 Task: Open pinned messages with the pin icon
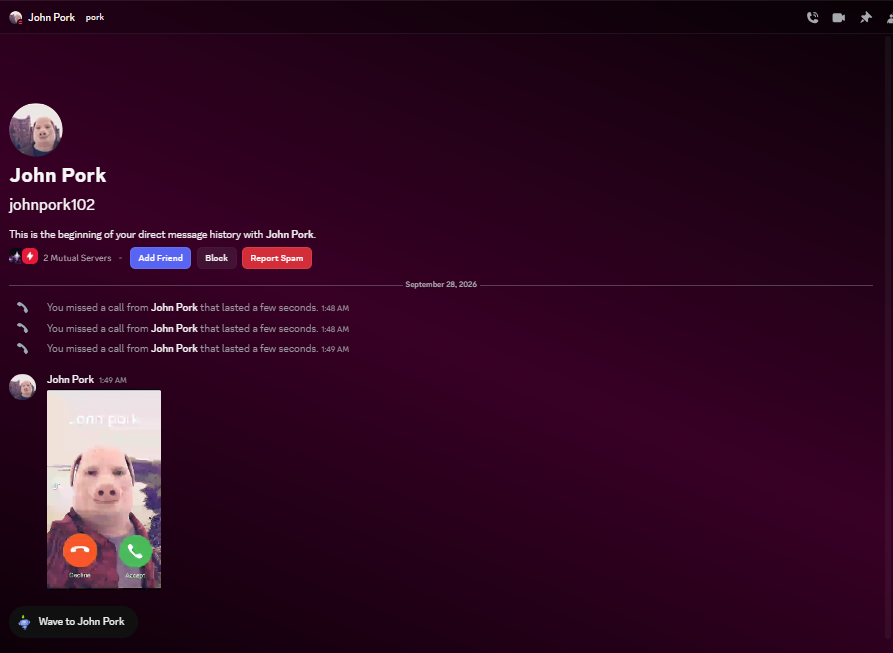click(x=866, y=18)
